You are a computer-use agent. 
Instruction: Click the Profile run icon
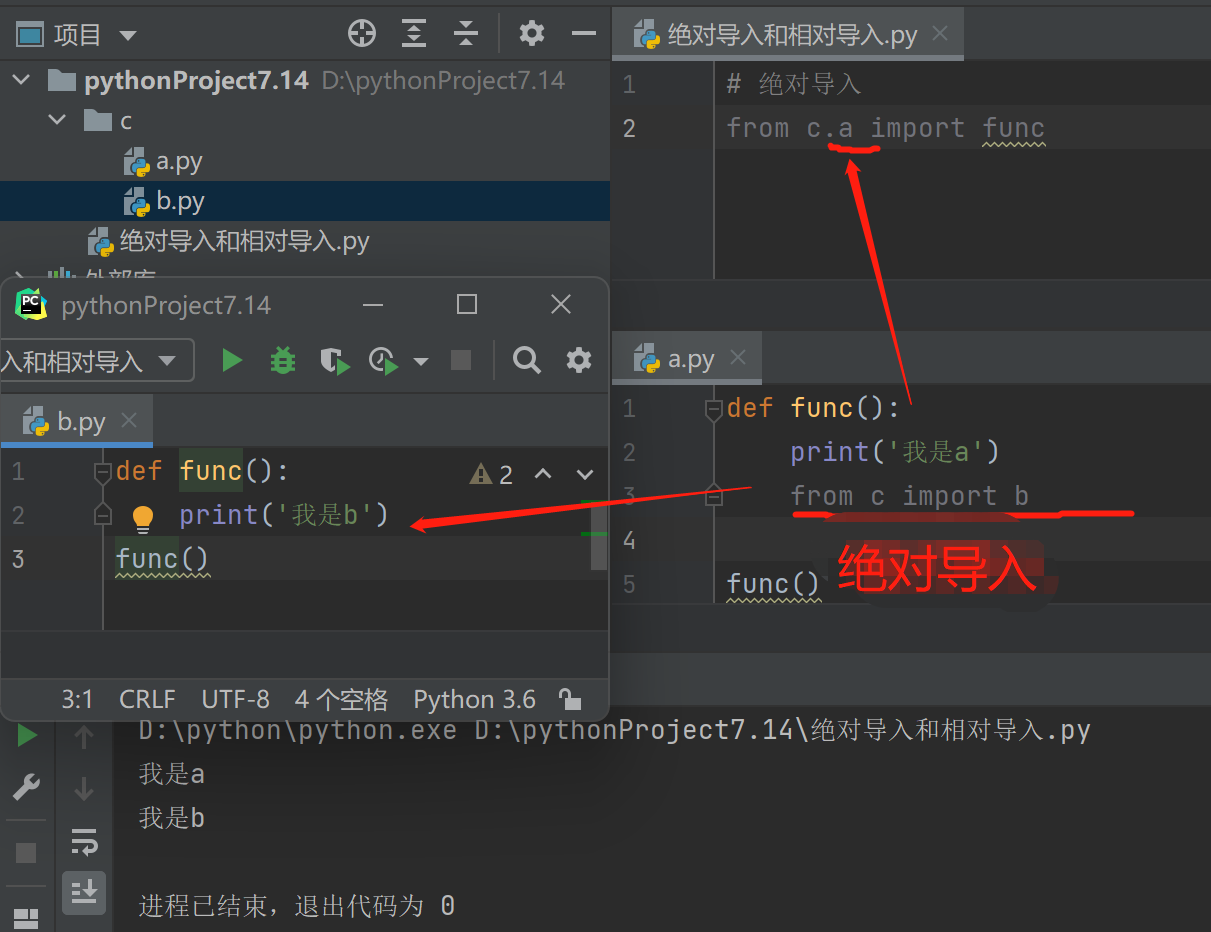pyautogui.click(x=384, y=360)
